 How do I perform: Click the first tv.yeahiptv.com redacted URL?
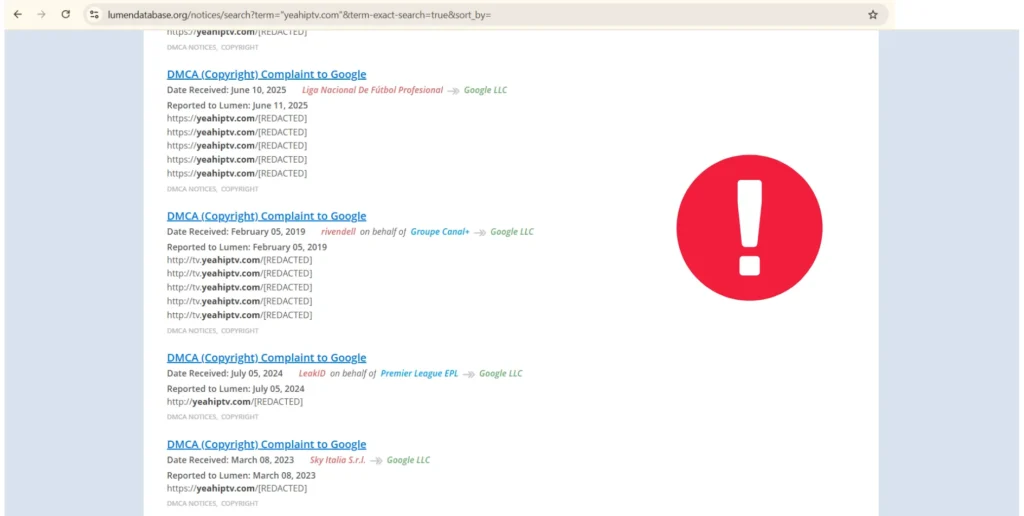239,260
